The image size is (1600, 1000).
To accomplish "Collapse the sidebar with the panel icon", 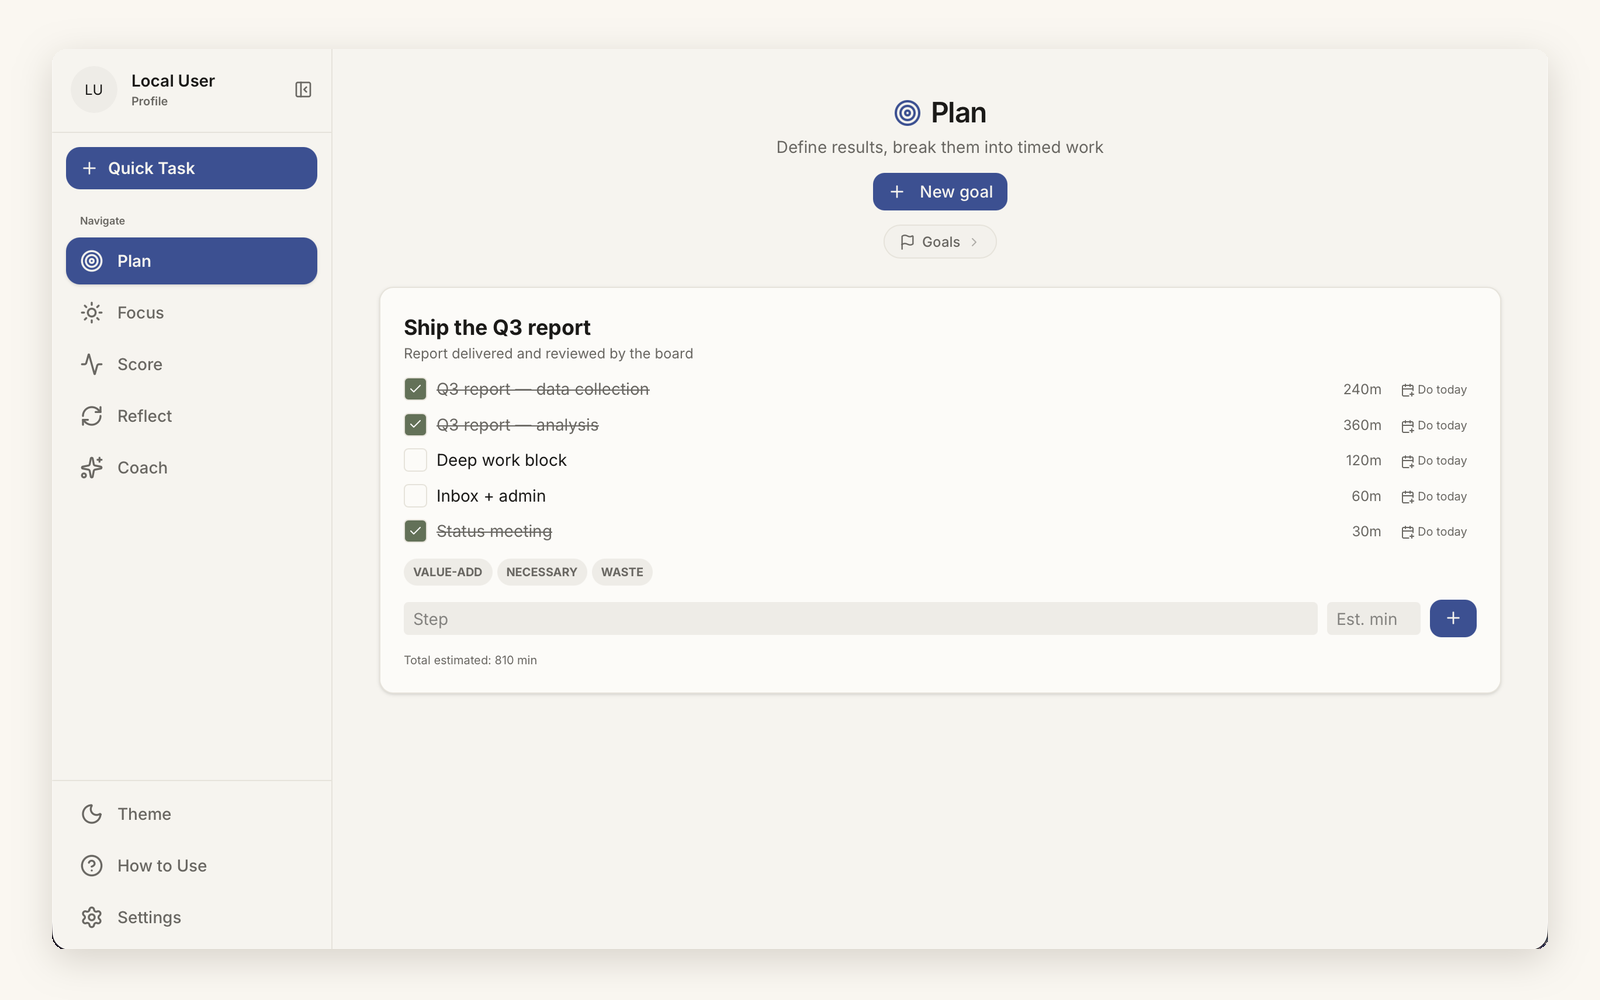I will point(303,90).
